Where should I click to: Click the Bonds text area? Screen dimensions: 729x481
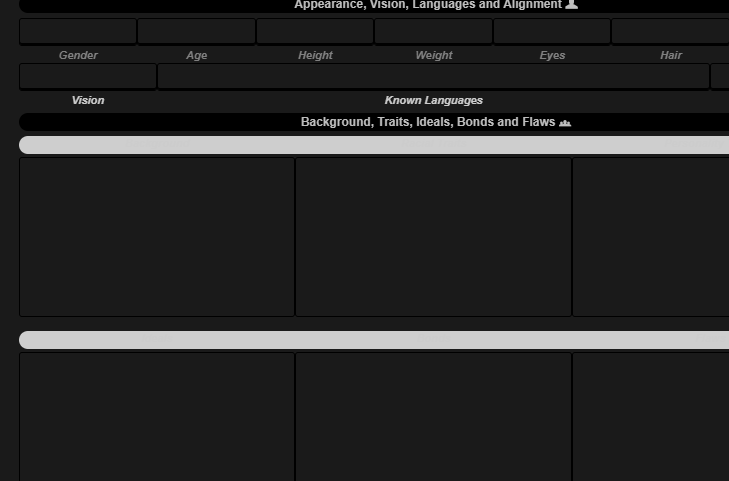tap(433, 417)
